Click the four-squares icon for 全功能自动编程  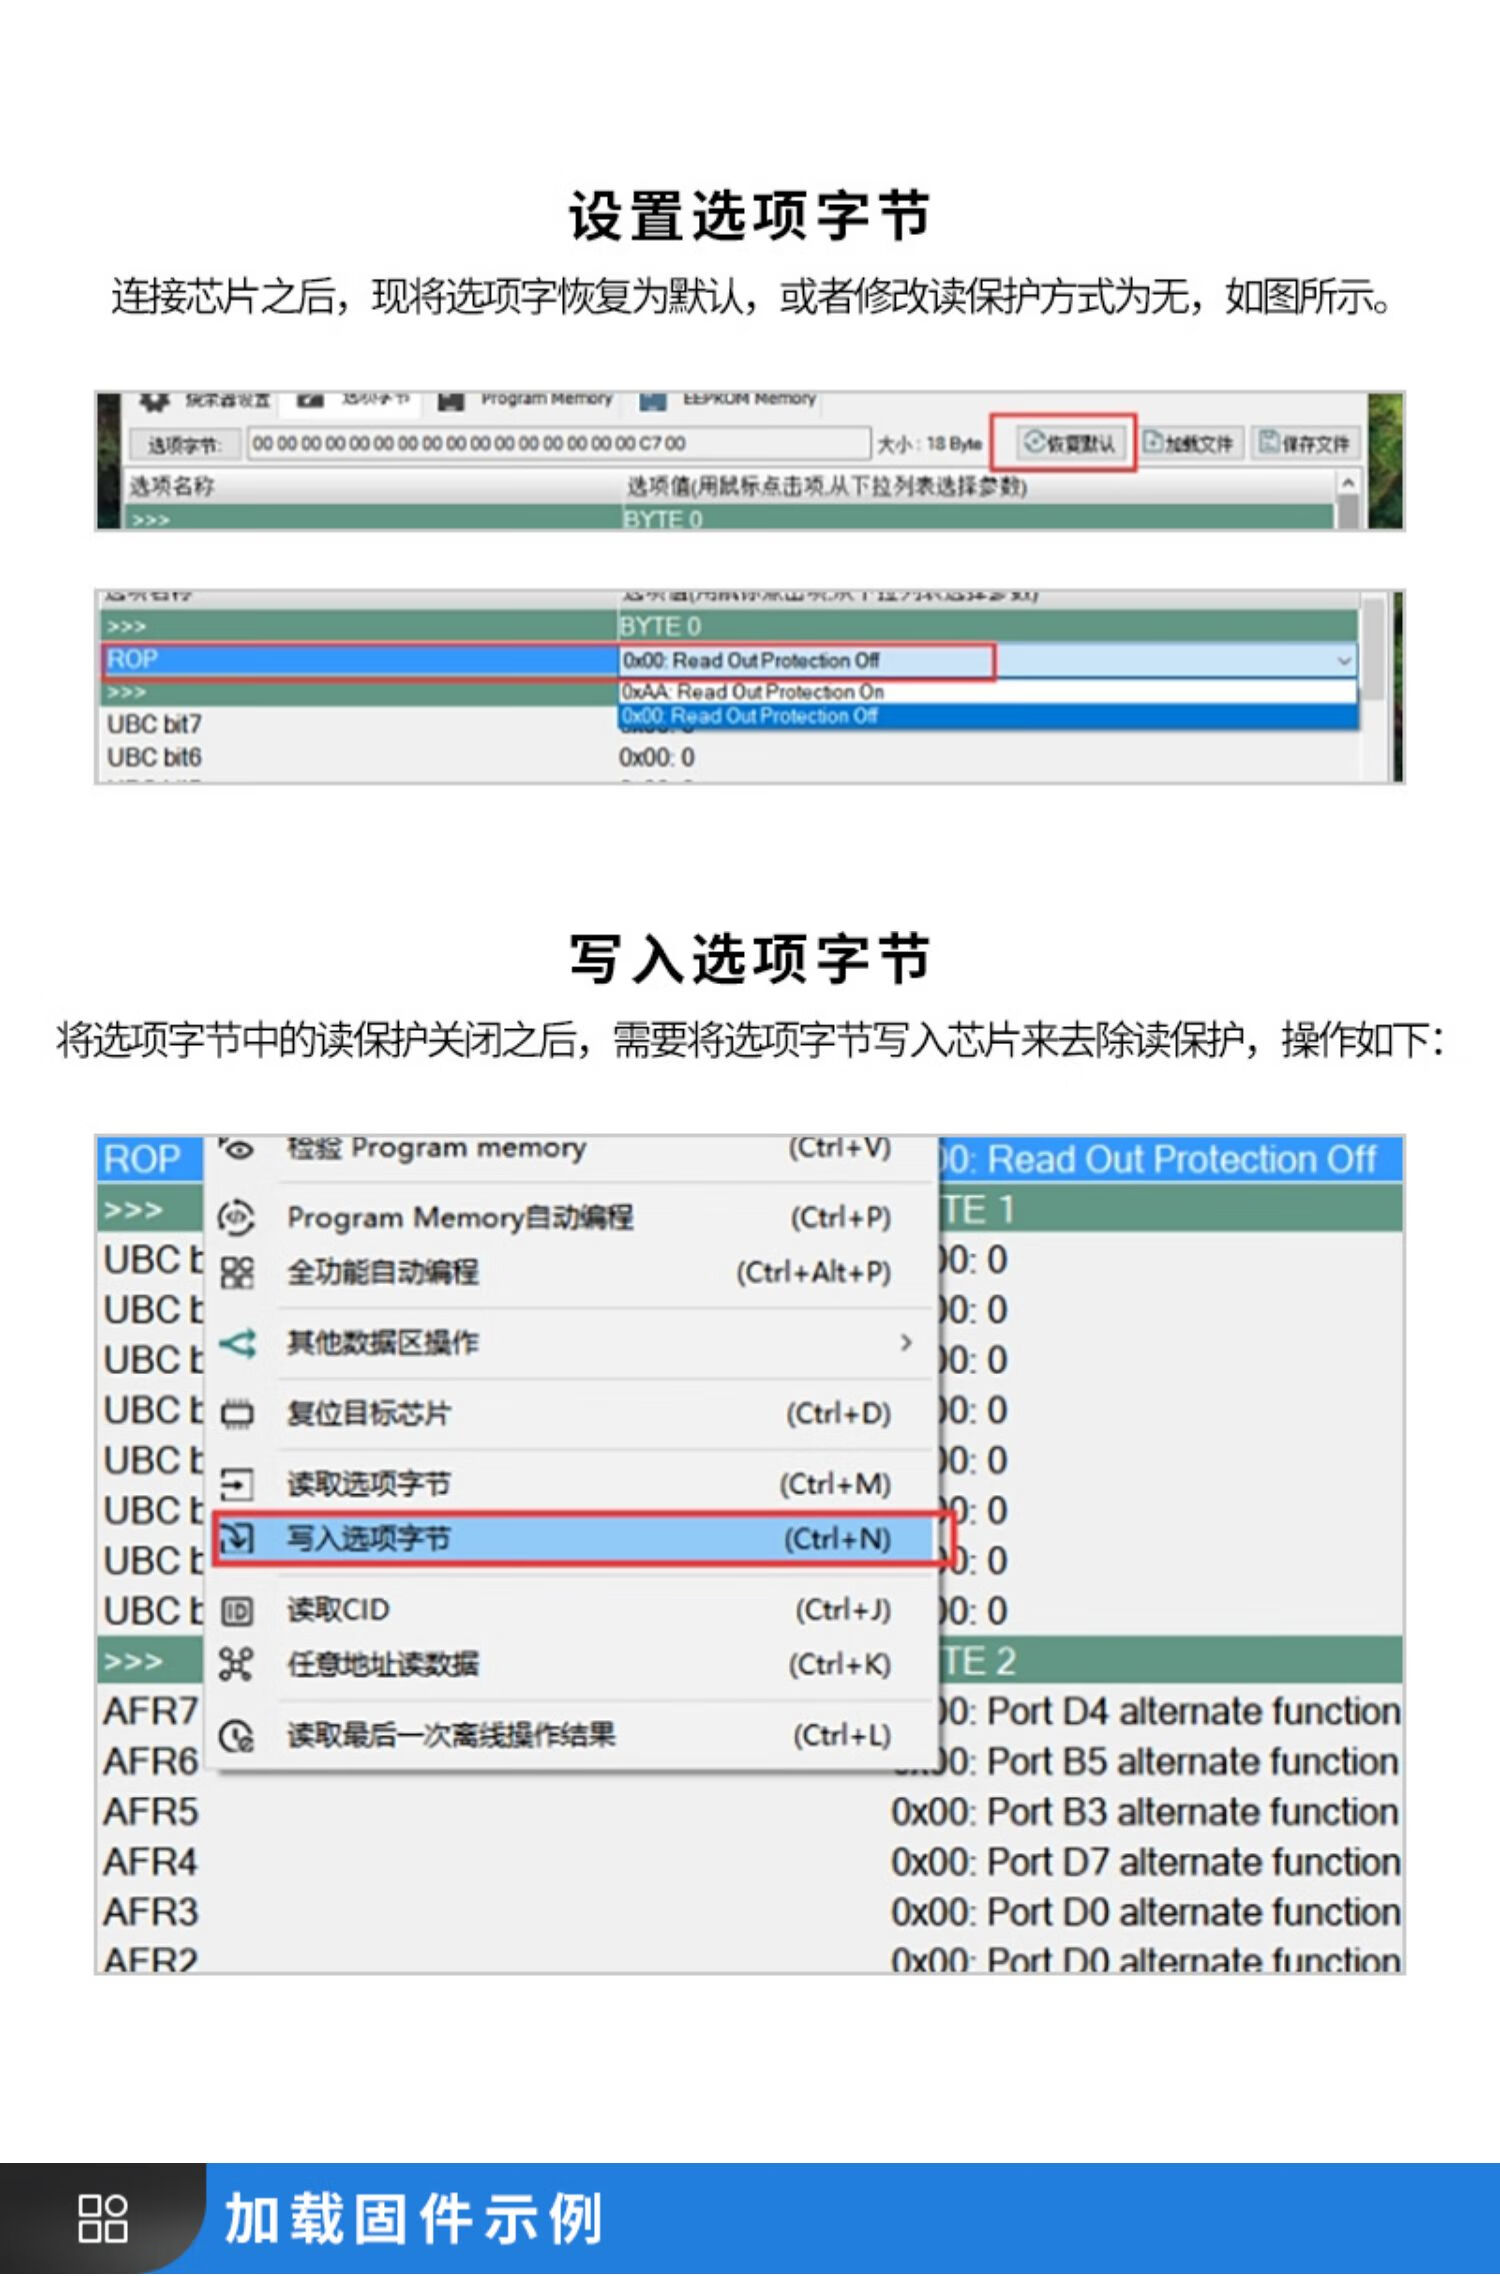tap(236, 1272)
